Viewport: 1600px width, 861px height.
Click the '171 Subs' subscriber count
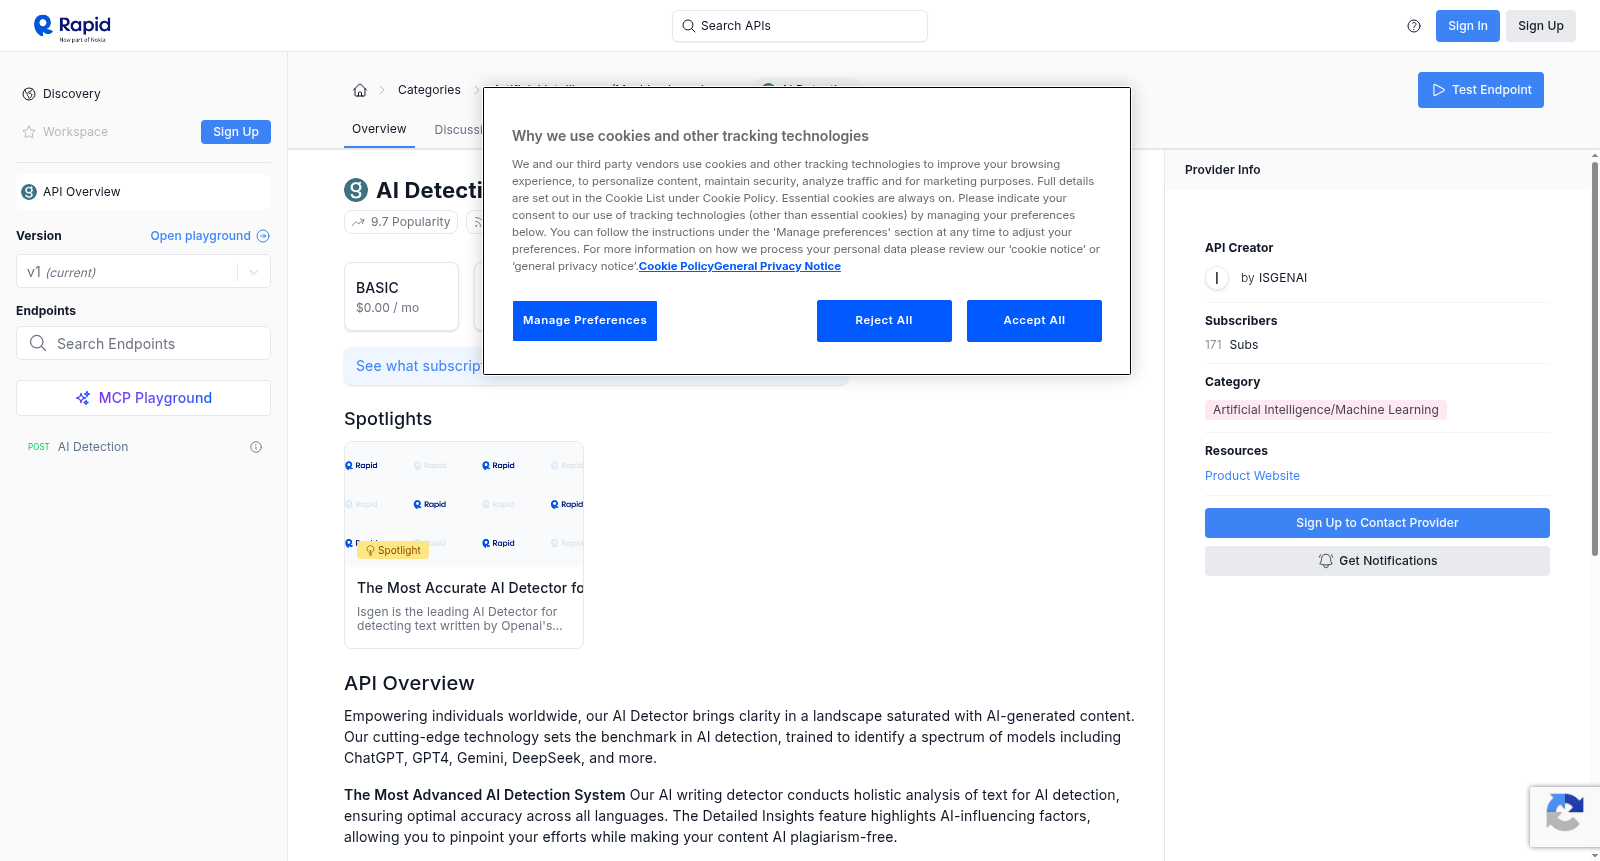point(1231,345)
